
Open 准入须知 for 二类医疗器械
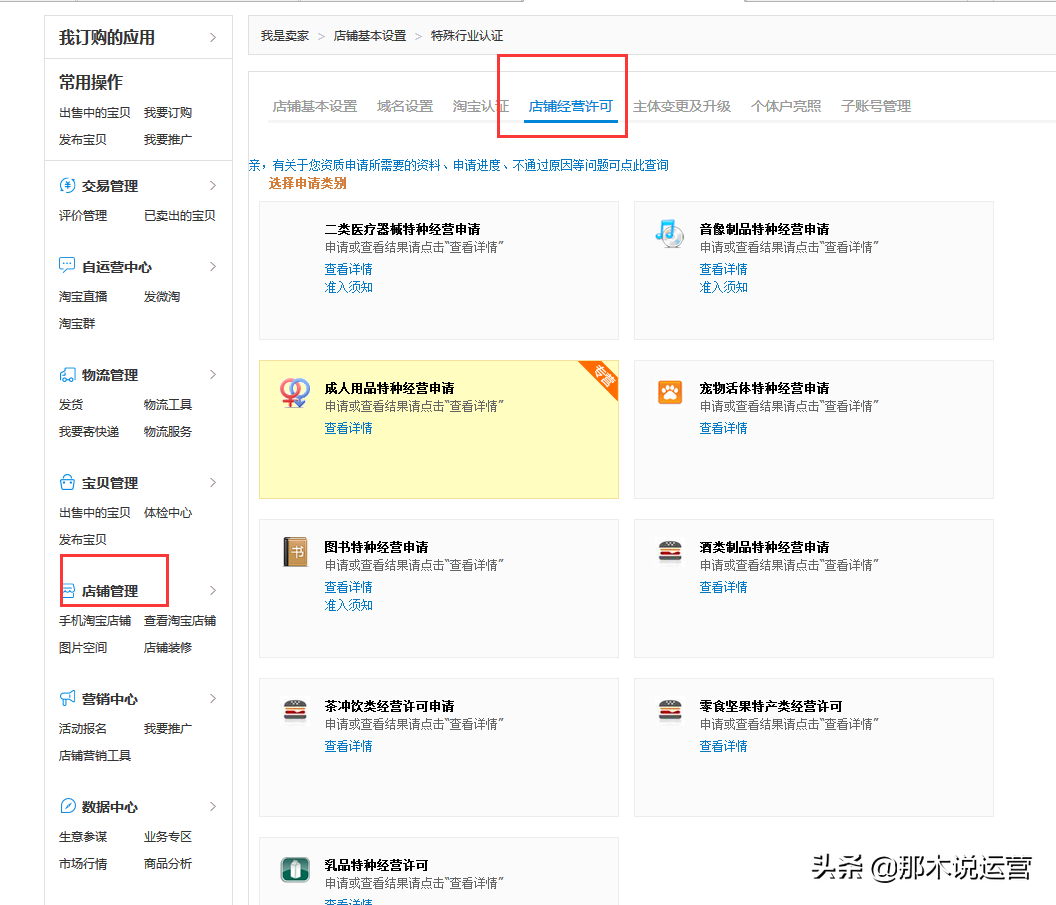click(348, 288)
